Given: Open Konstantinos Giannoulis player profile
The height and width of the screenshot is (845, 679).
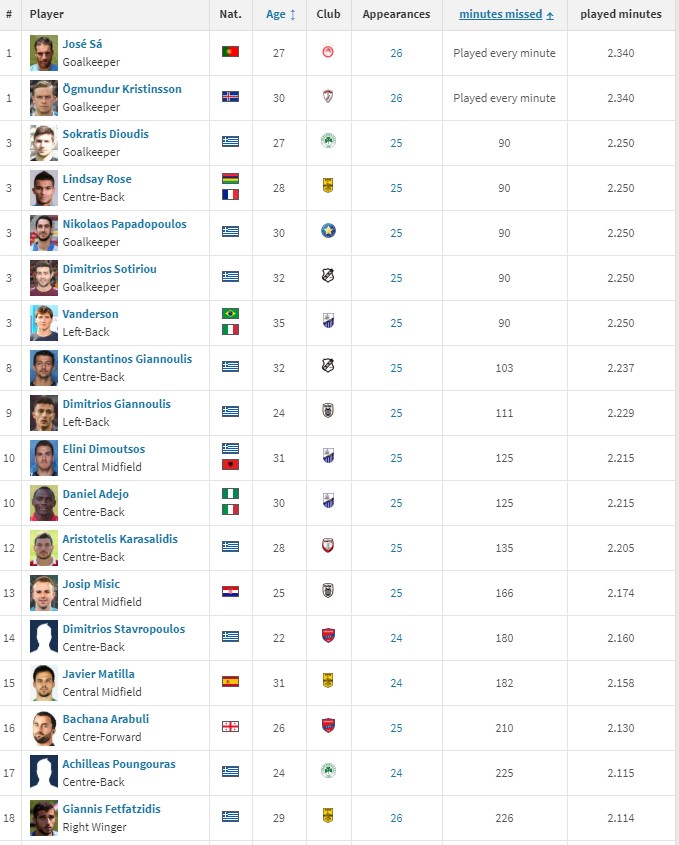Looking at the screenshot, I should click(127, 359).
